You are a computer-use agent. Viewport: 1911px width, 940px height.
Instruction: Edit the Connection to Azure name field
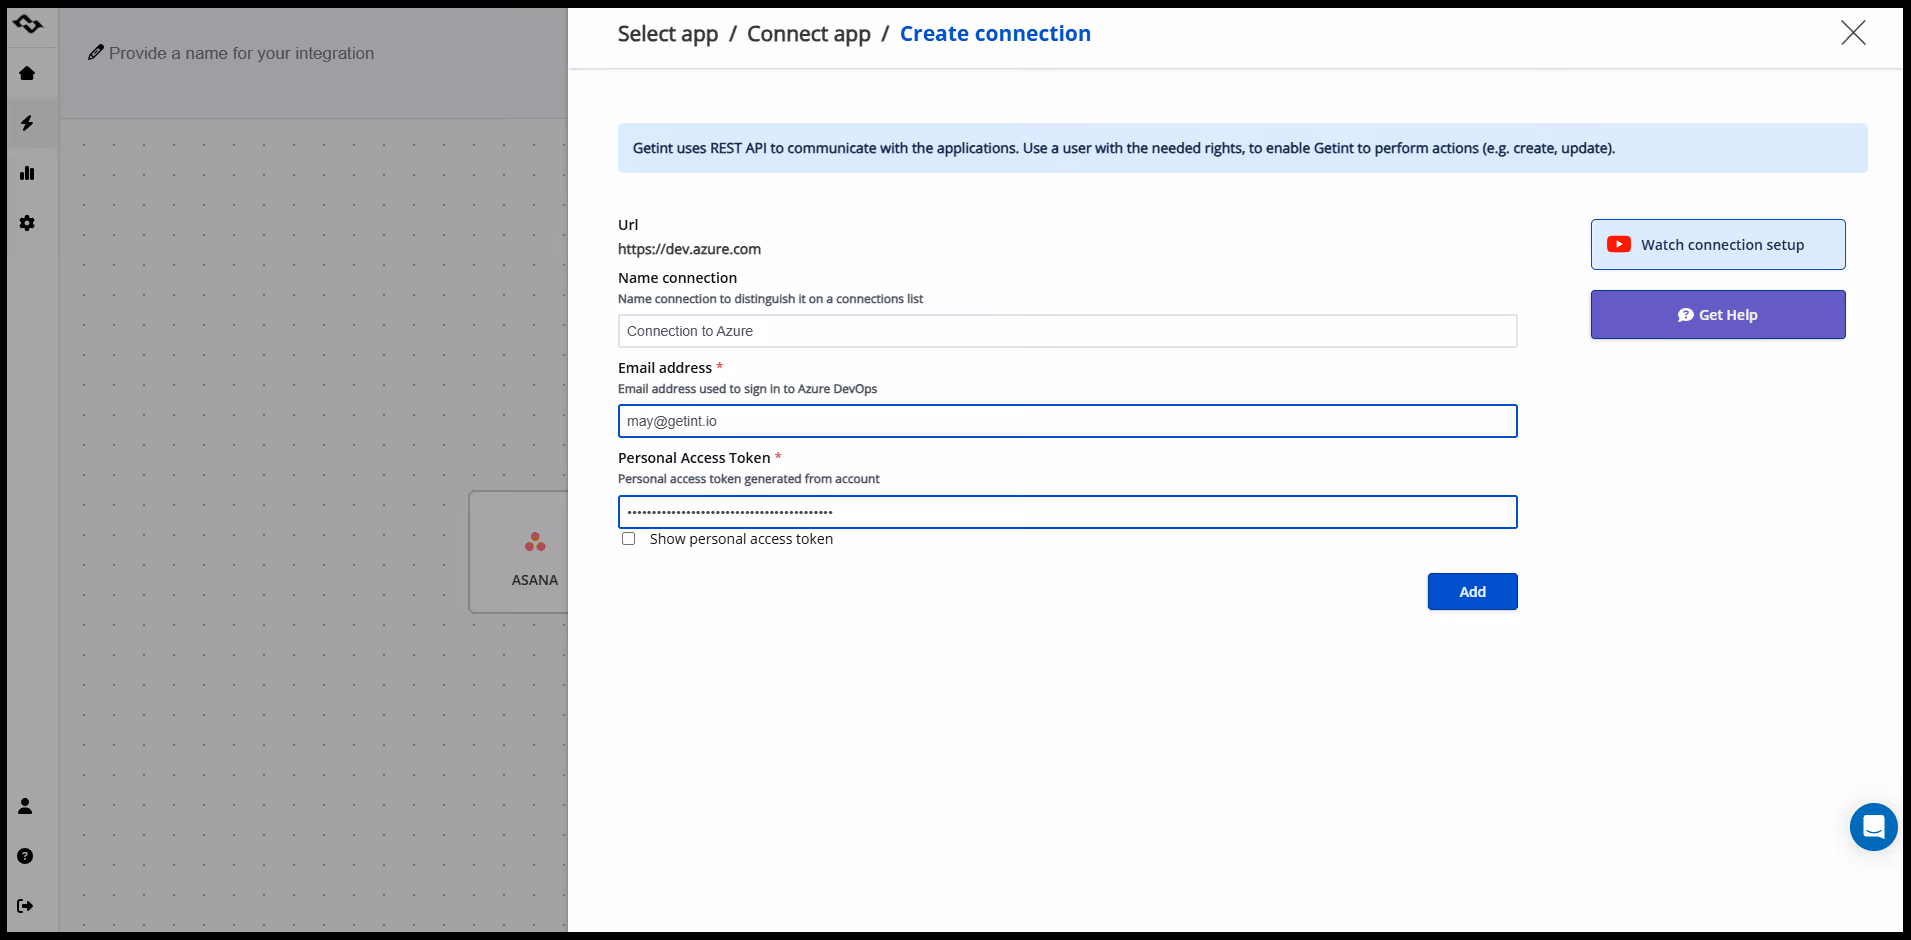pos(1067,330)
